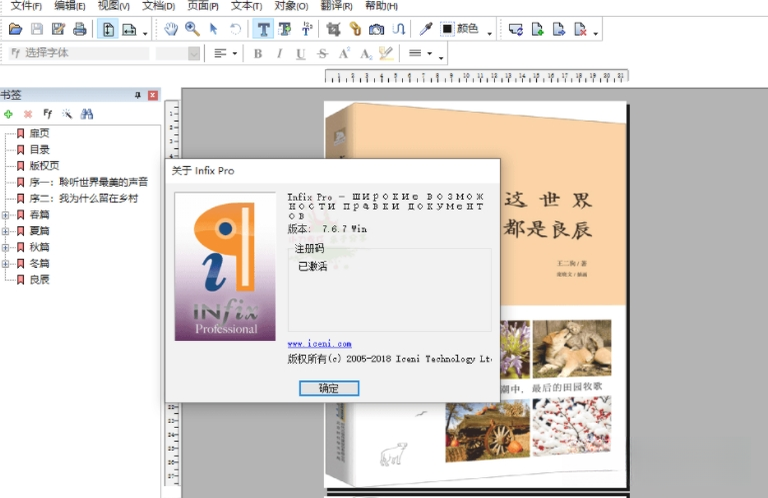This screenshot has height=498, width=768.
Task: Click the insert page icon
Action: click(x=537, y=29)
